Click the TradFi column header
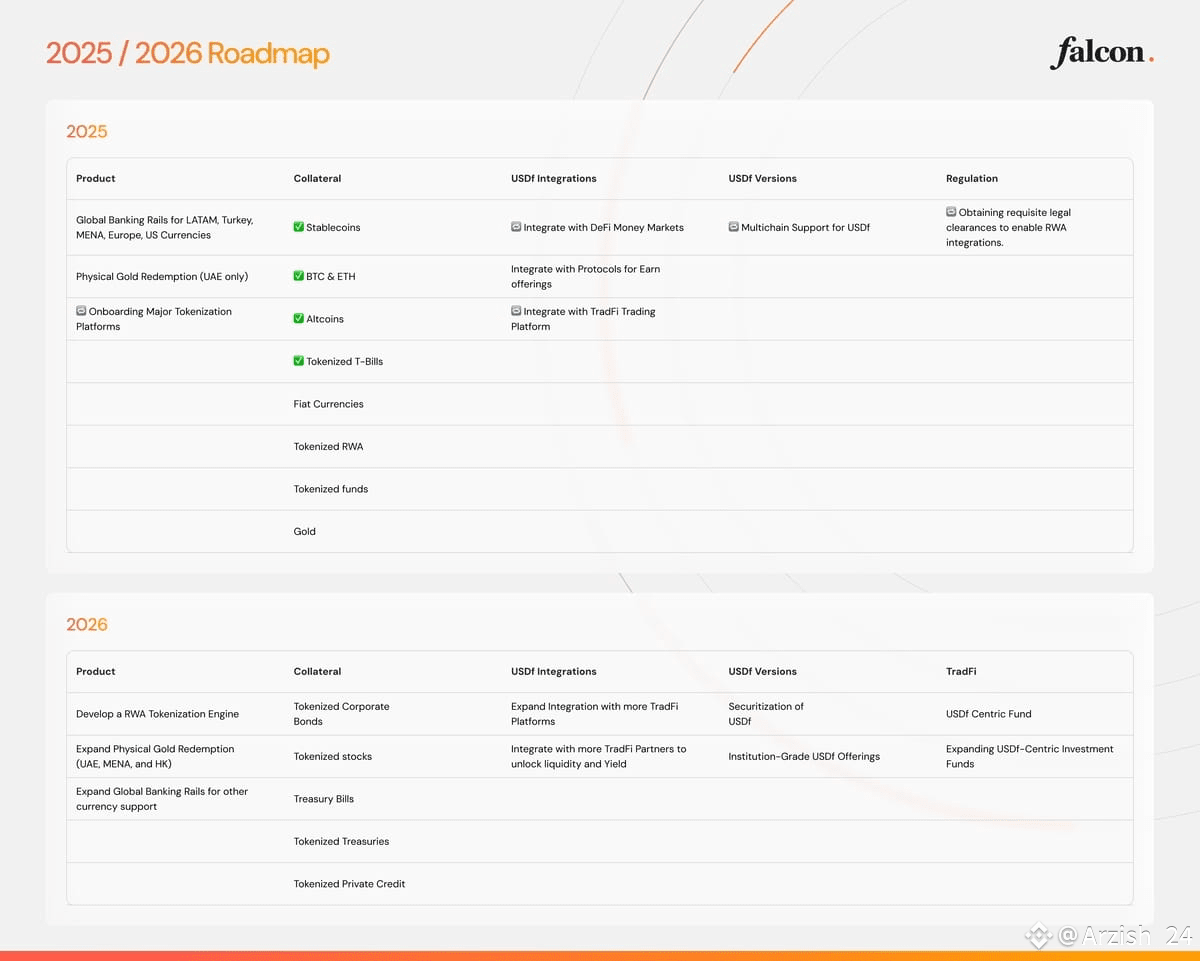 [961, 671]
